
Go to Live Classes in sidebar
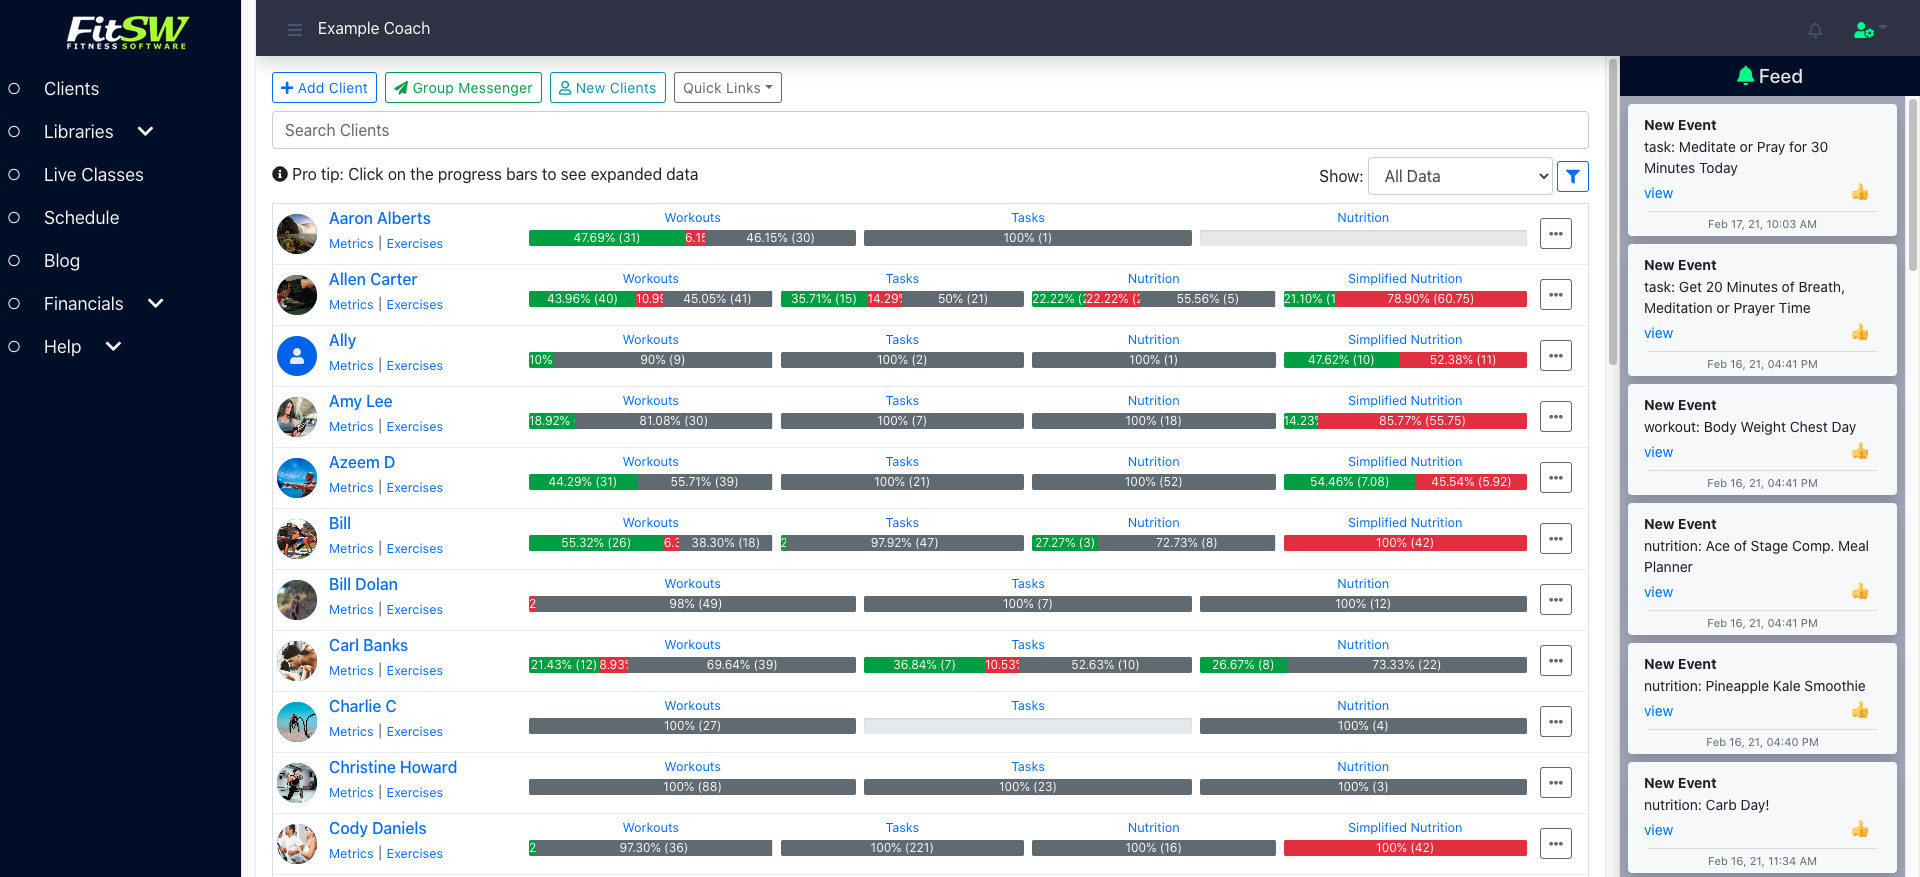[x=93, y=175]
